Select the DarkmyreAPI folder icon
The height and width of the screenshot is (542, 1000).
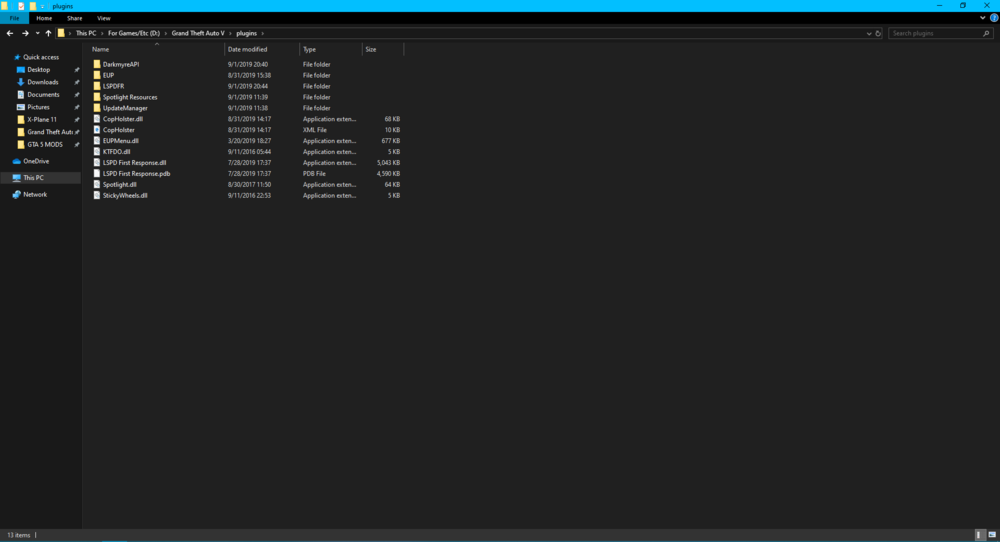97,64
